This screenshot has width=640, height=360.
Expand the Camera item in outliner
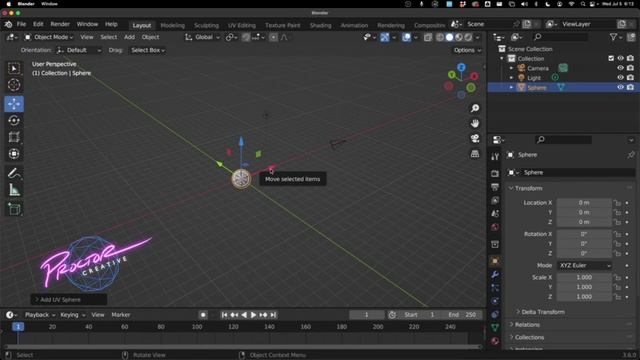click(x=511, y=68)
